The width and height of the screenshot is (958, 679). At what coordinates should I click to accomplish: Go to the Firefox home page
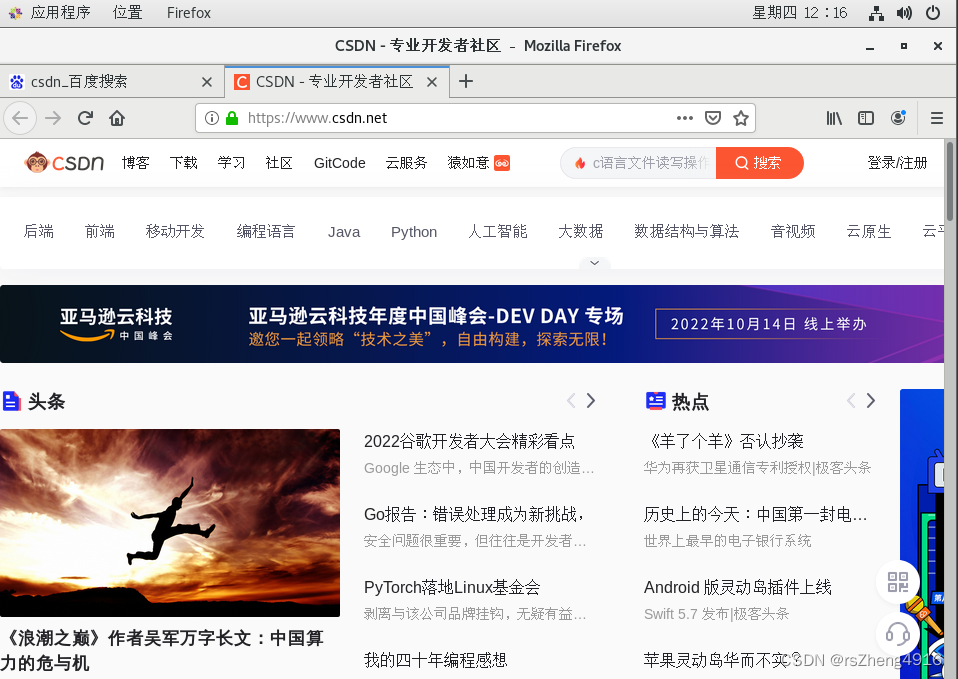(117, 118)
